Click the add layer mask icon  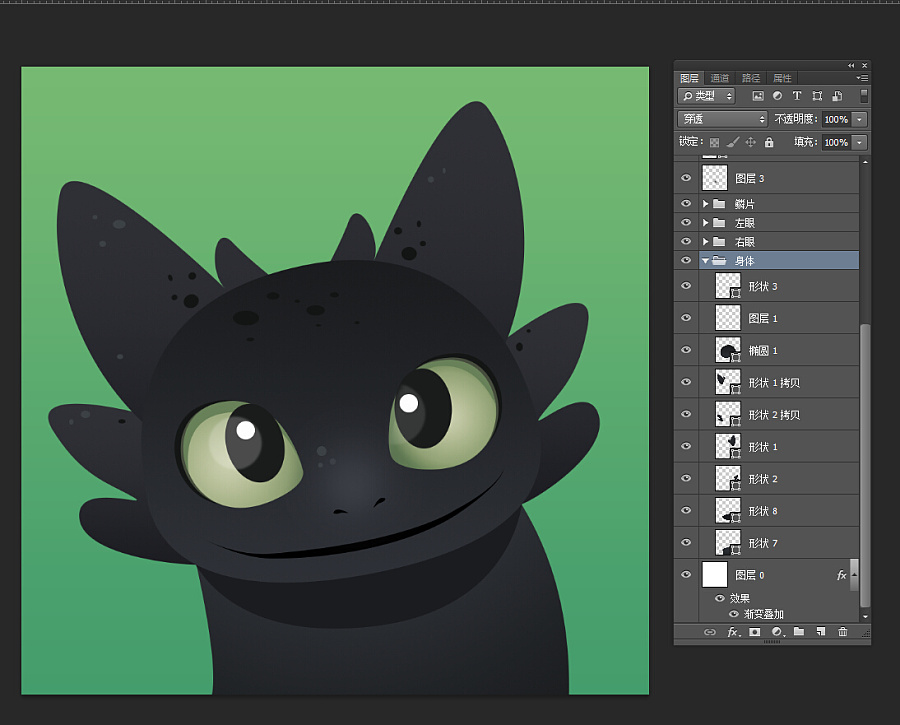[755, 632]
